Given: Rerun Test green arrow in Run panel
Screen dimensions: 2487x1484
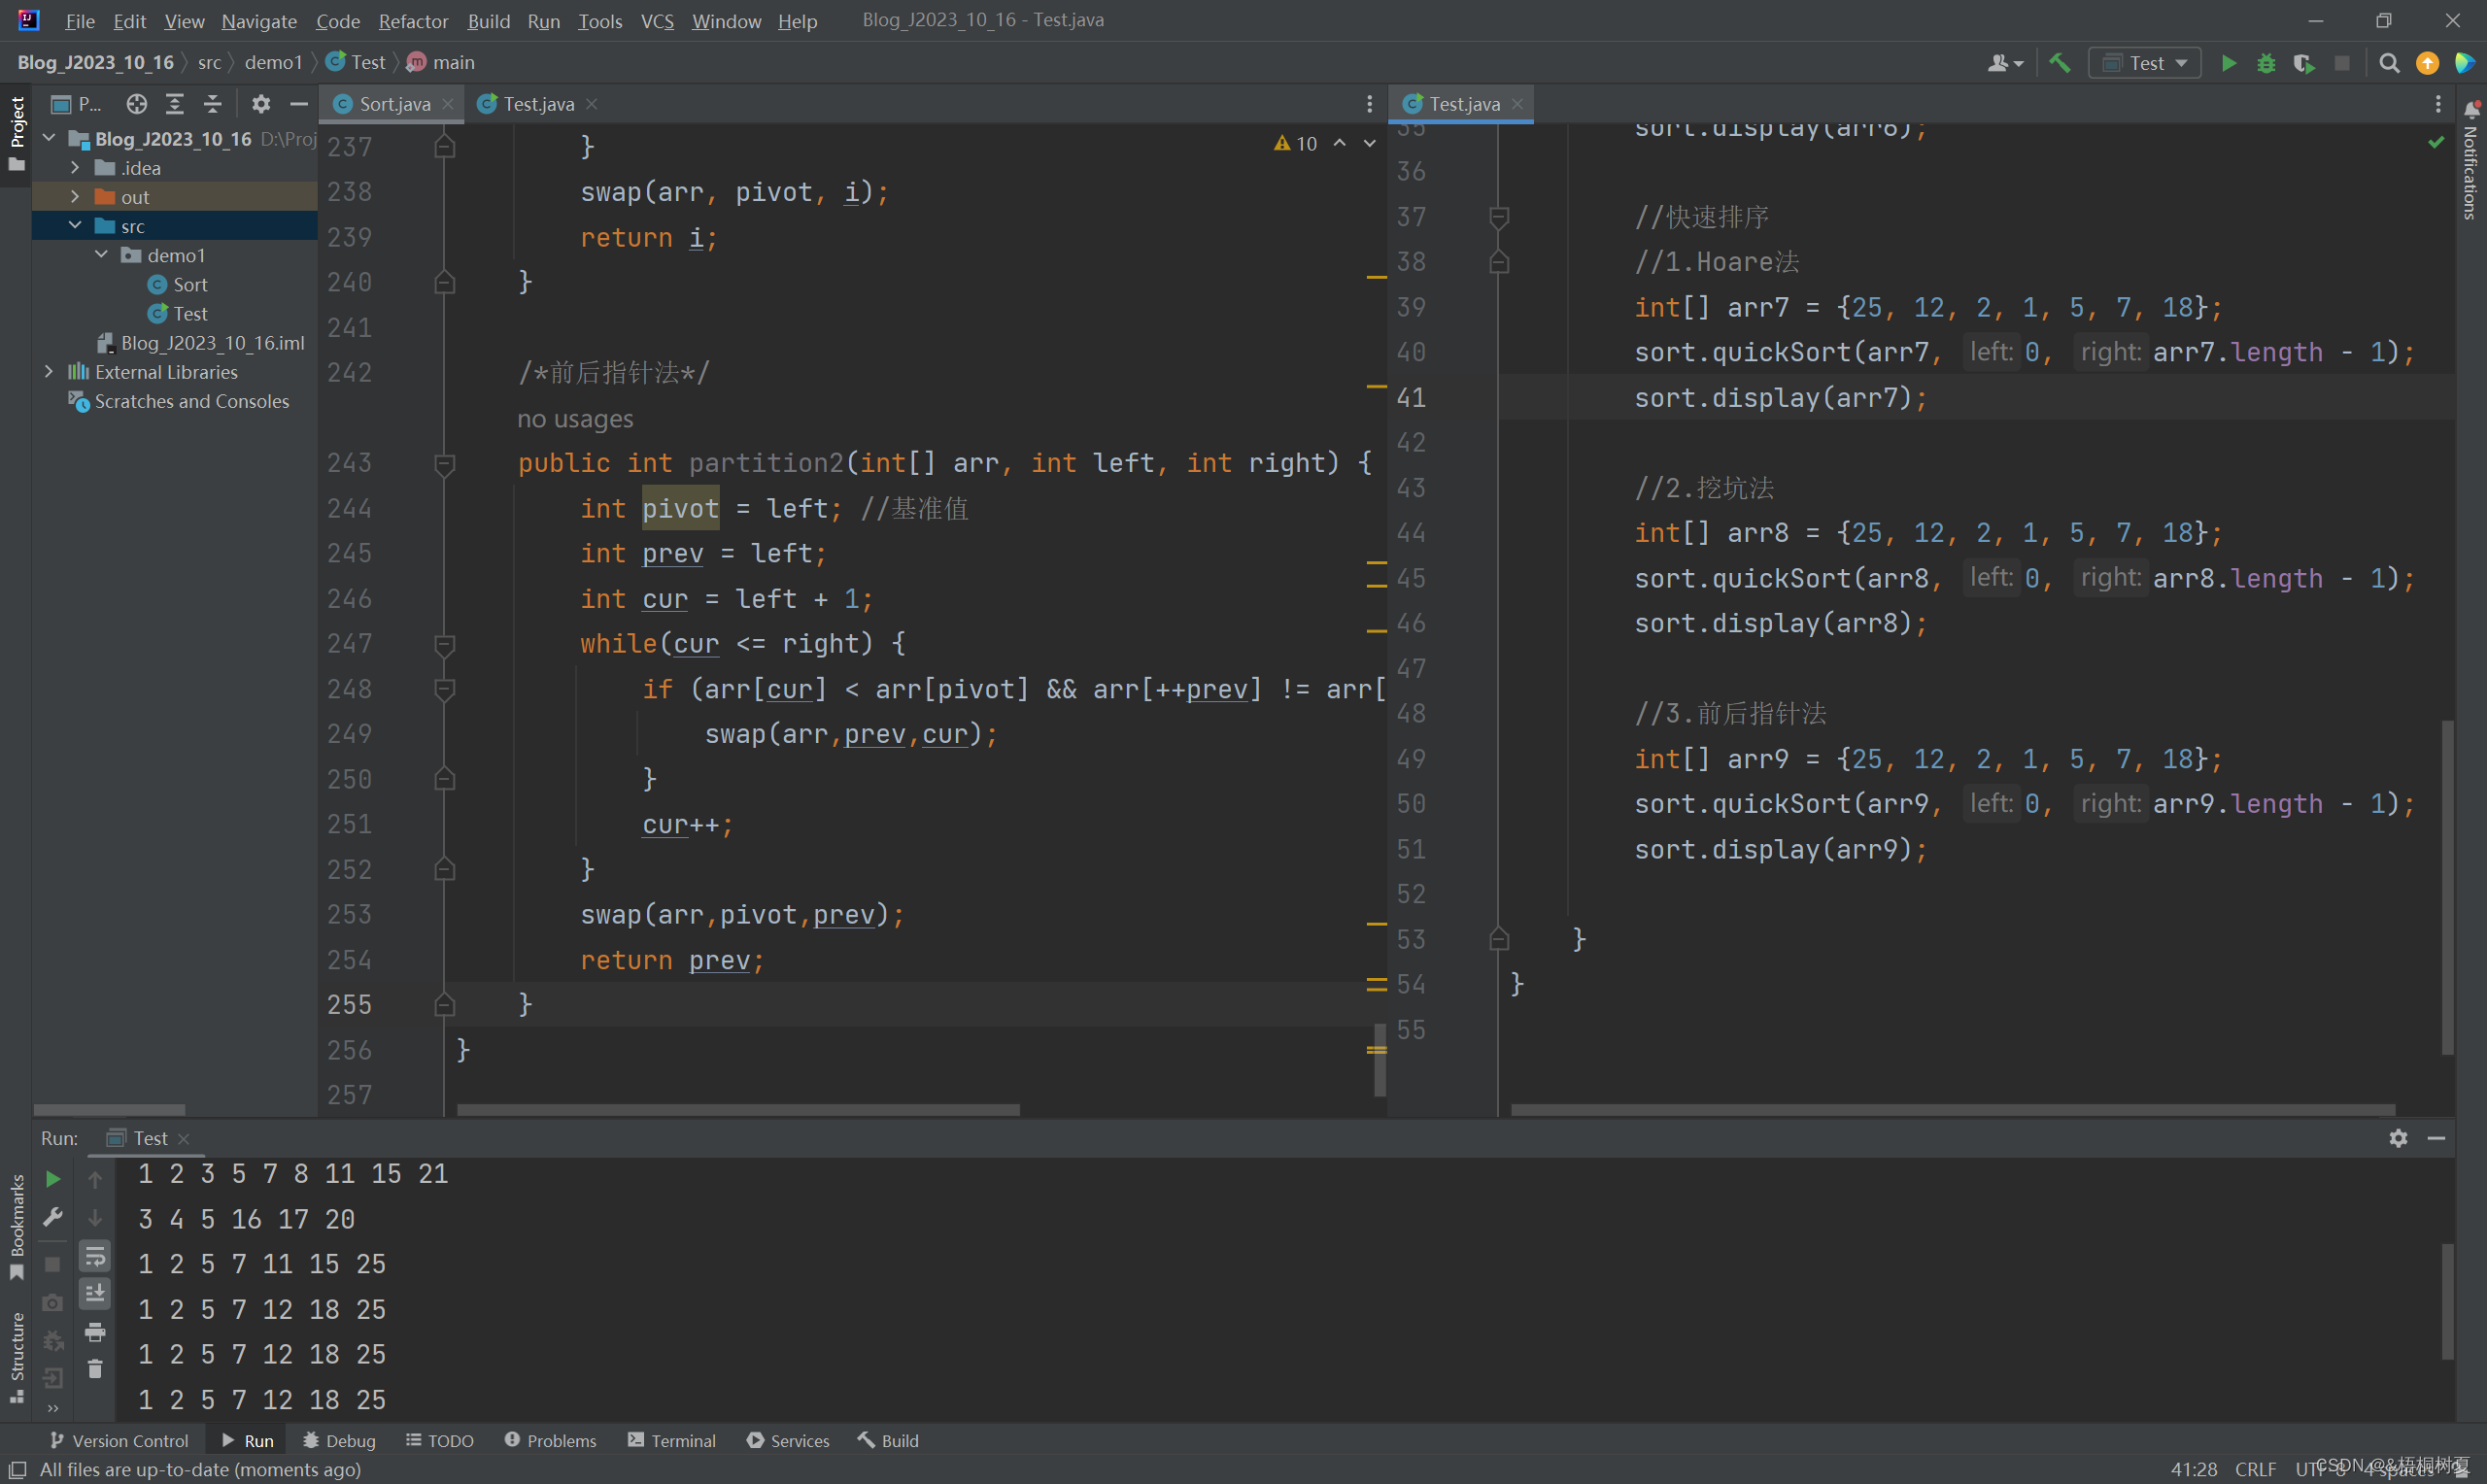Looking at the screenshot, I should click(x=53, y=1179).
